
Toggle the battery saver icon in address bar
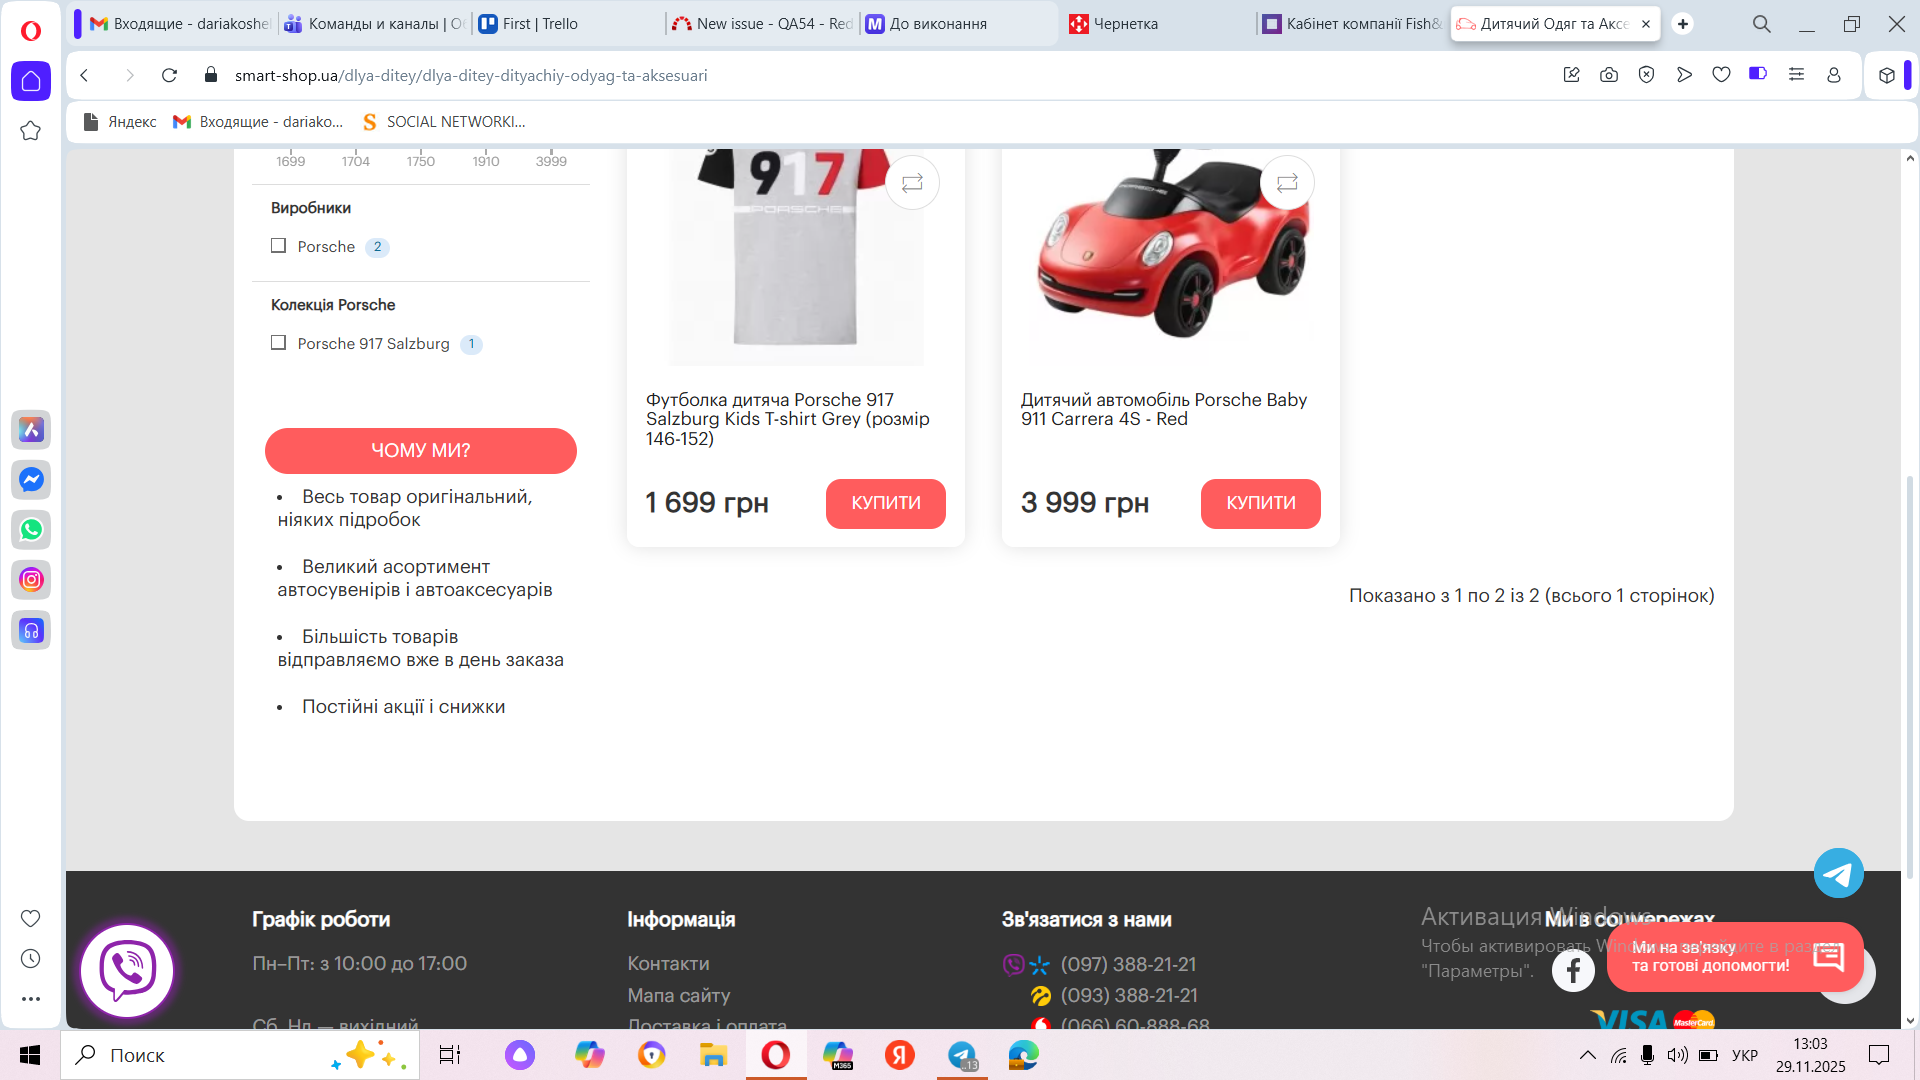pyautogui.click(x=1757, y=74)
